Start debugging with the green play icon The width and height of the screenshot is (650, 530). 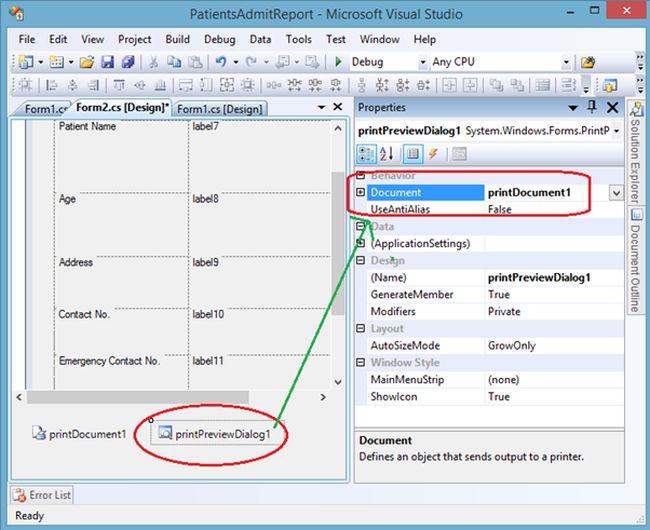338,62
